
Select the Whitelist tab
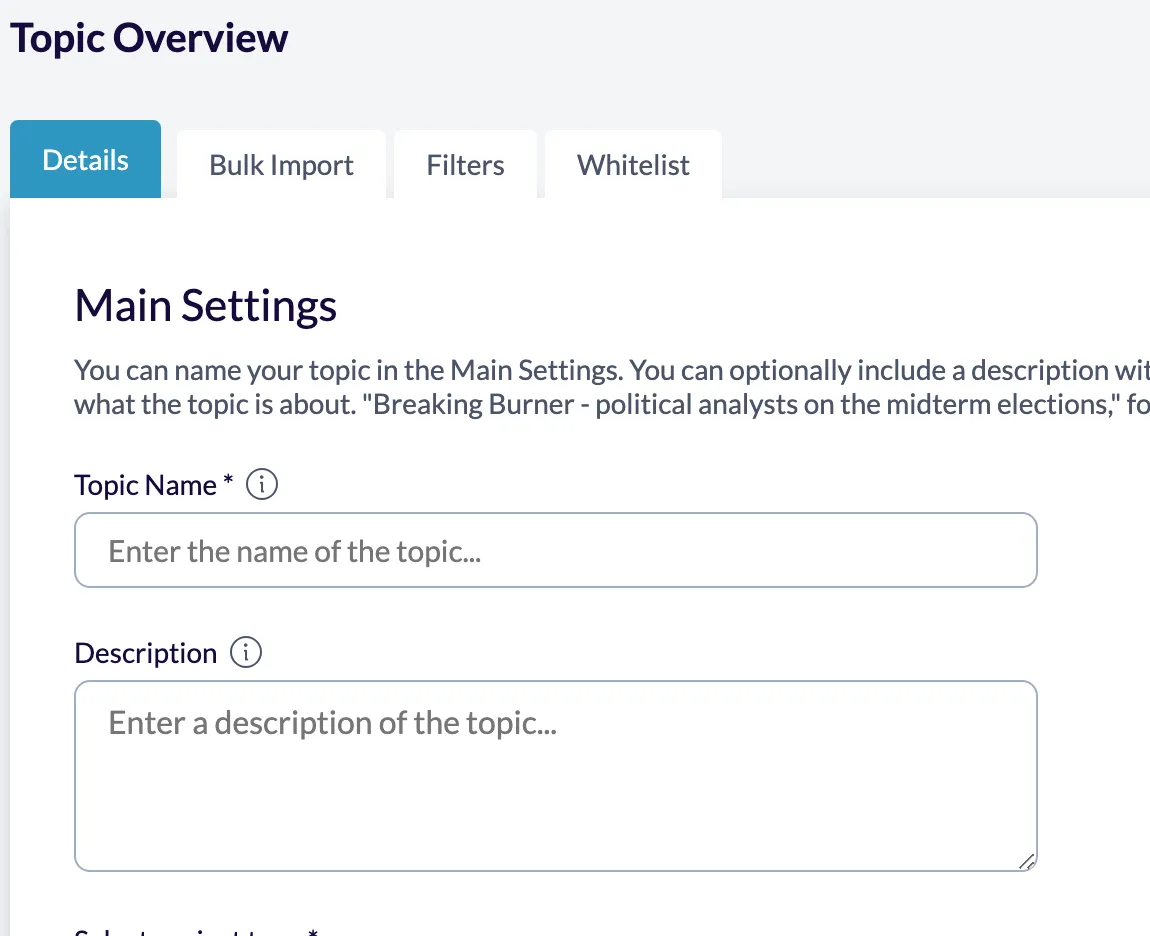coord(632,165)
